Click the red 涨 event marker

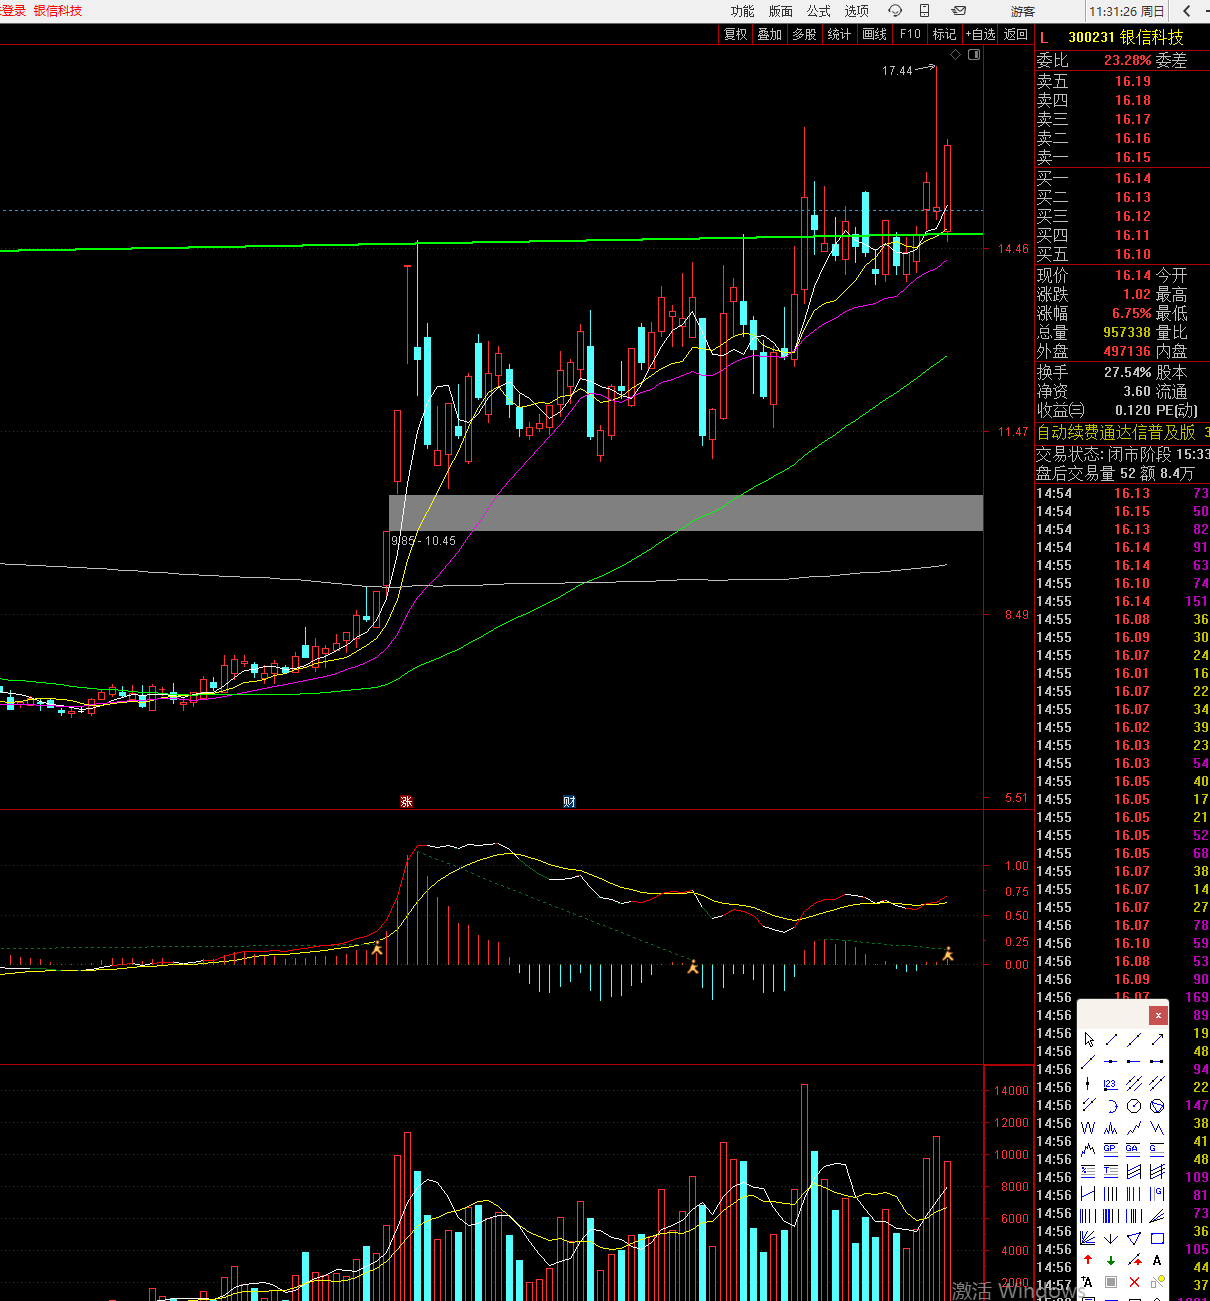tap(406, 801)
